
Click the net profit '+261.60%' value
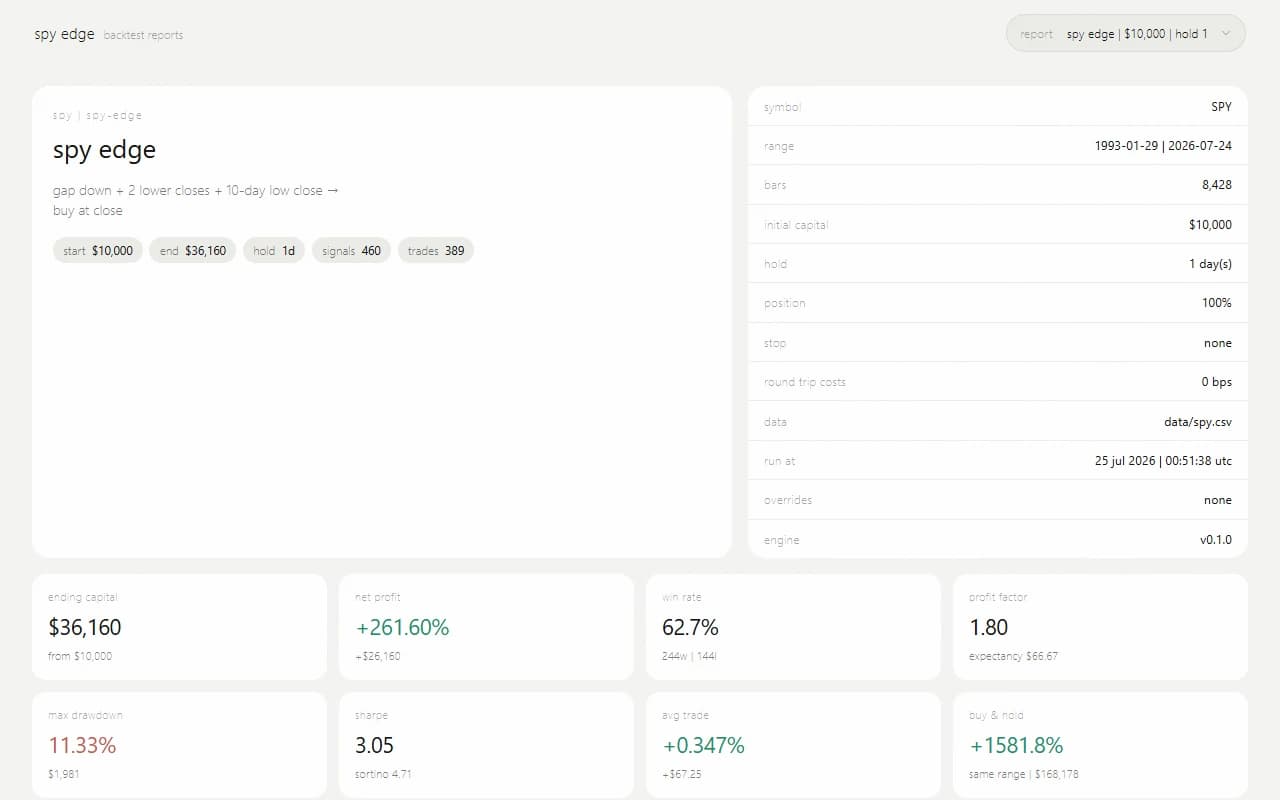pyautogui.click(x=402, y=627)
